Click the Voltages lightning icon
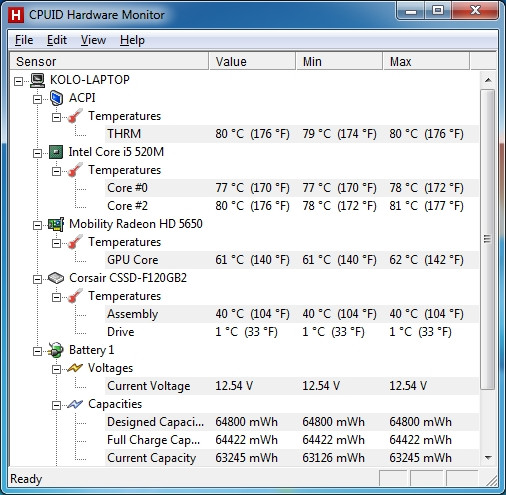The height and width of the screenshot is (495, 506). [75, 368]
